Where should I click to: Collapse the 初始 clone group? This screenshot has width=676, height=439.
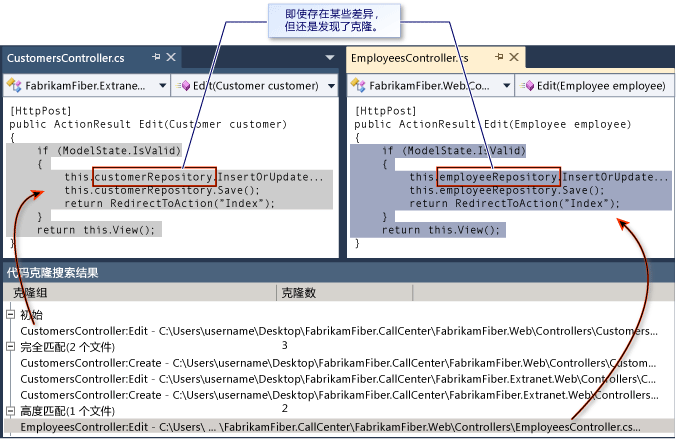(x=11, y=314)
